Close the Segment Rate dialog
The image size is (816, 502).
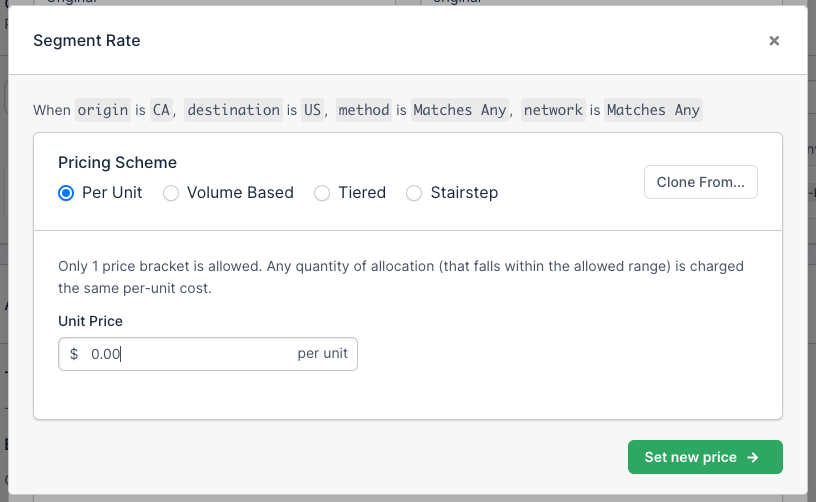[x=773, y=41]
